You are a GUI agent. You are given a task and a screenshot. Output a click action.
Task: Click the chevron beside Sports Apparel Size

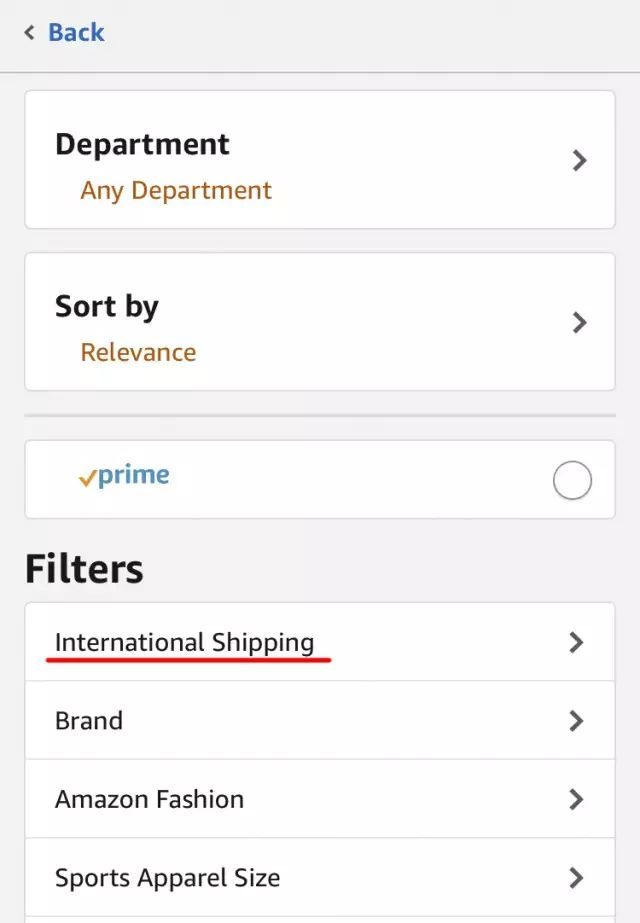pyautogui.click(x=576, y=877)
